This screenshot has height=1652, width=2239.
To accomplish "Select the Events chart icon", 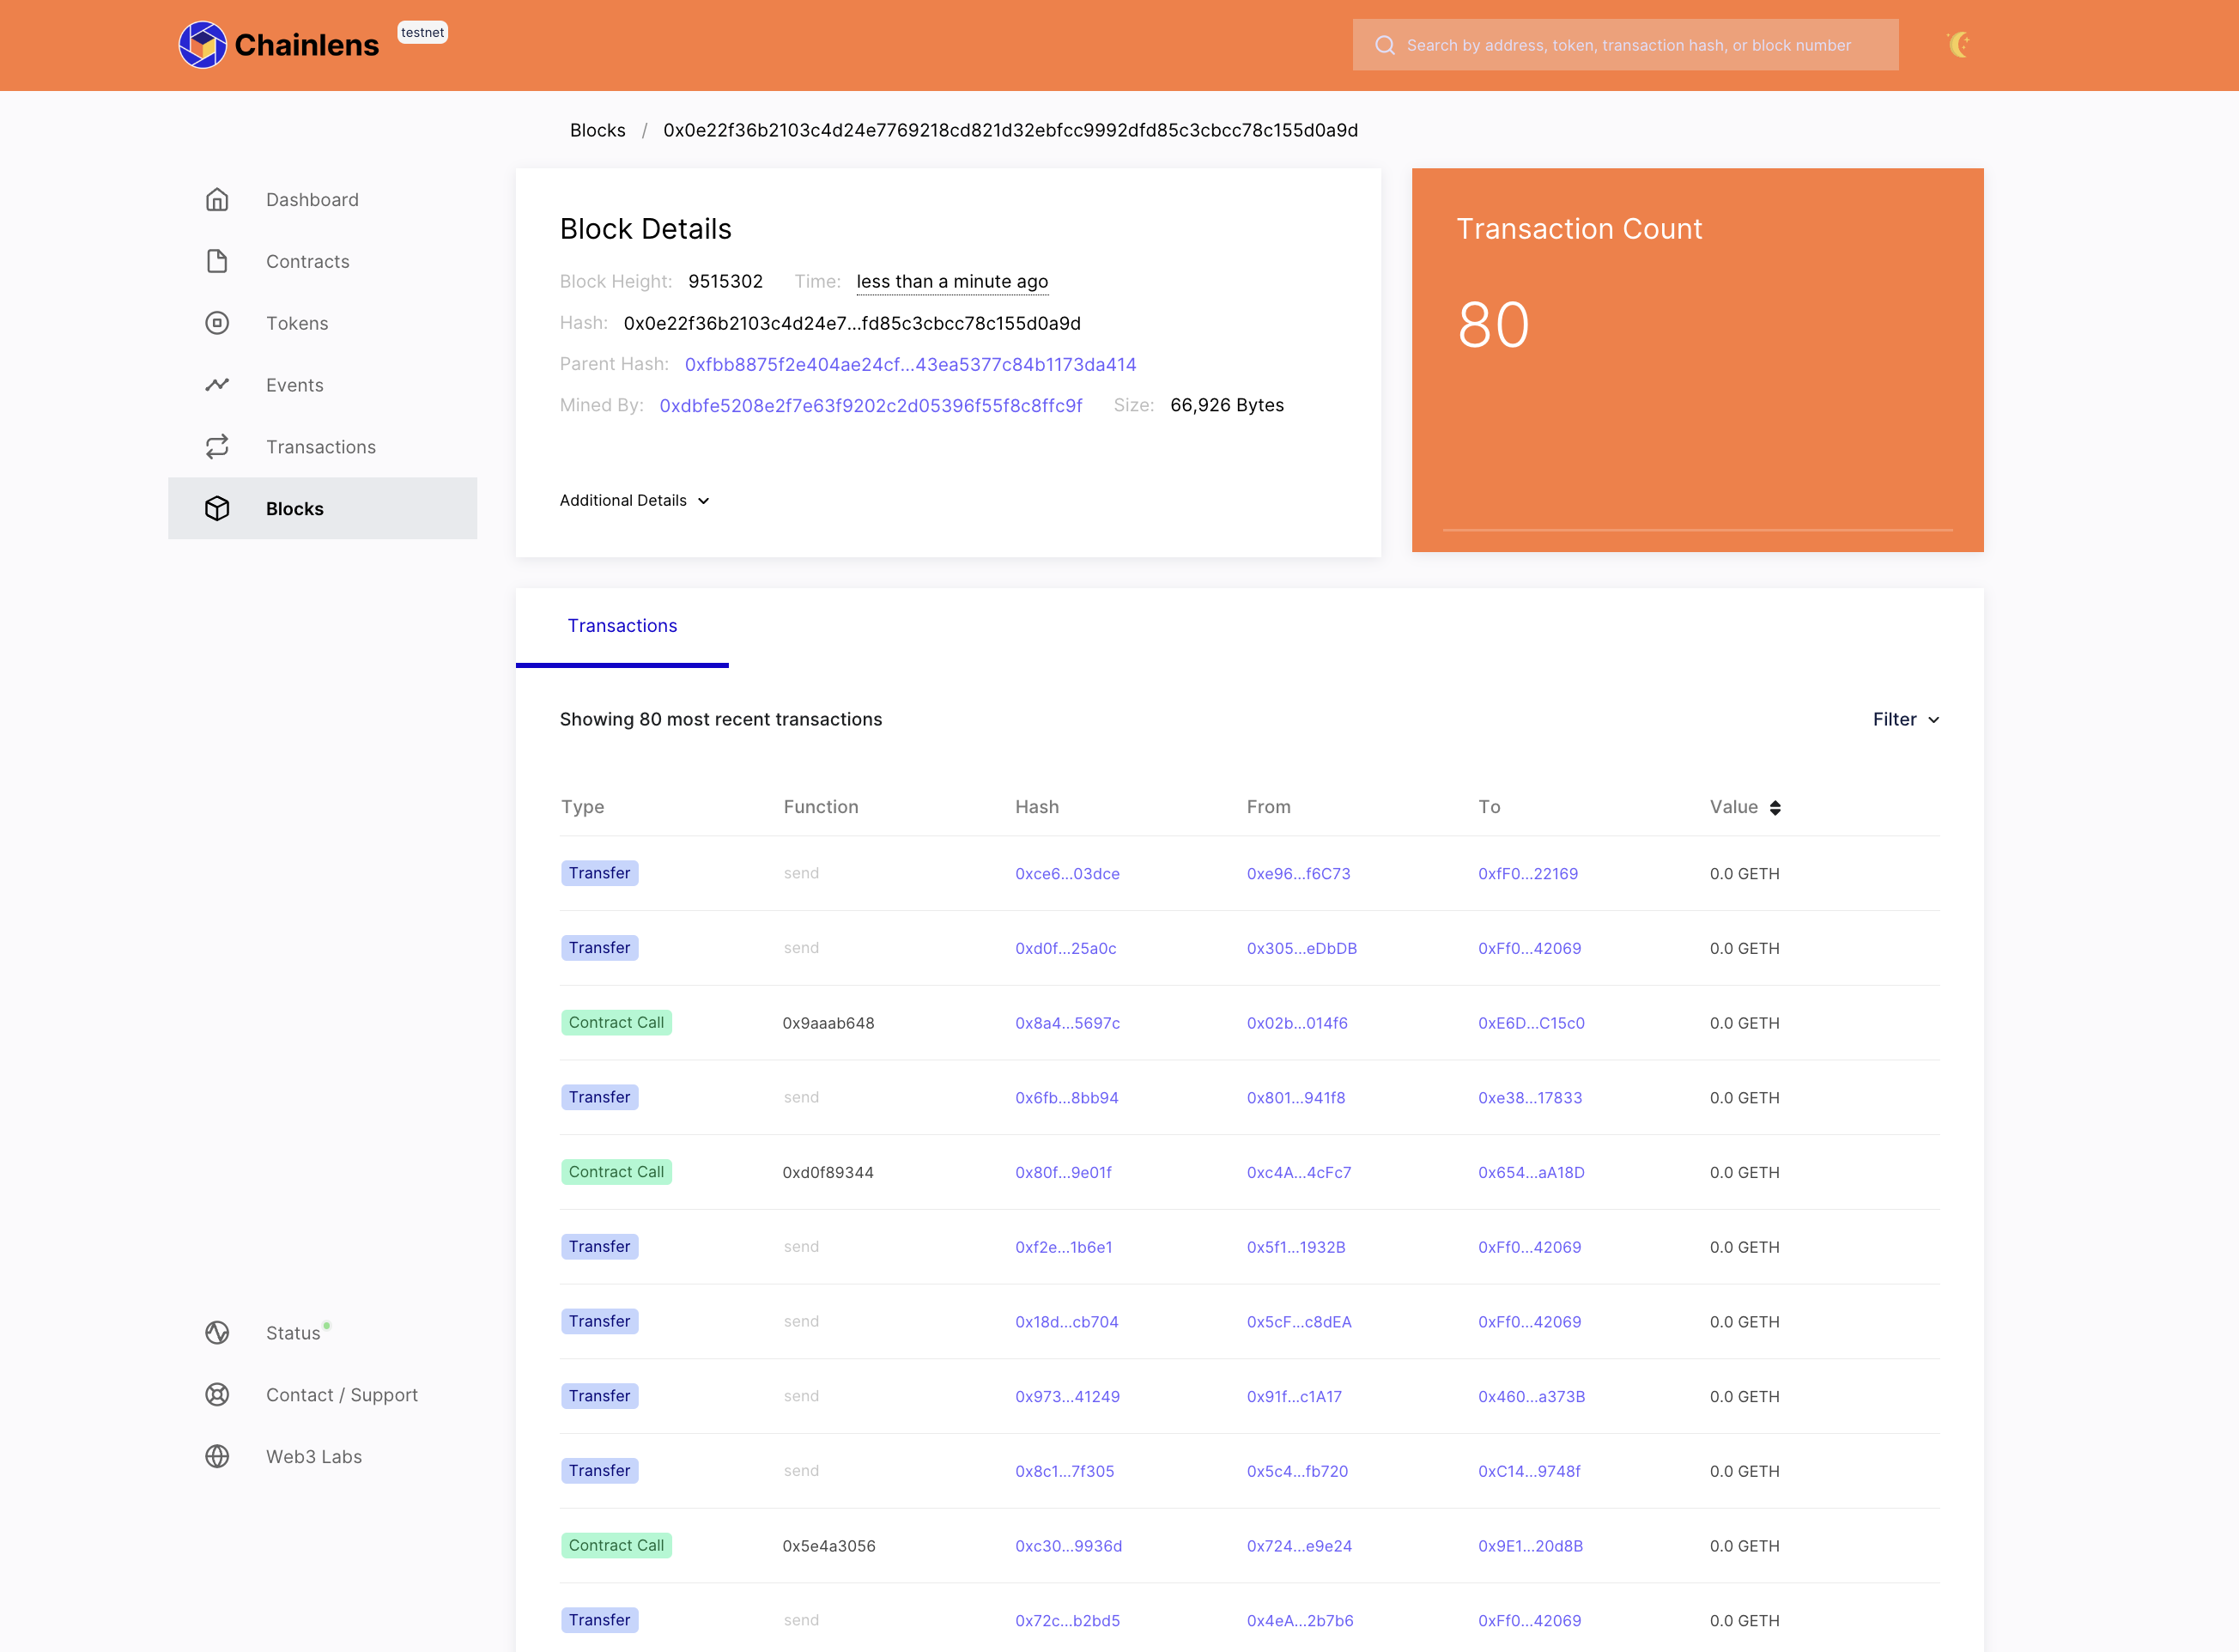I will [218, 384].
